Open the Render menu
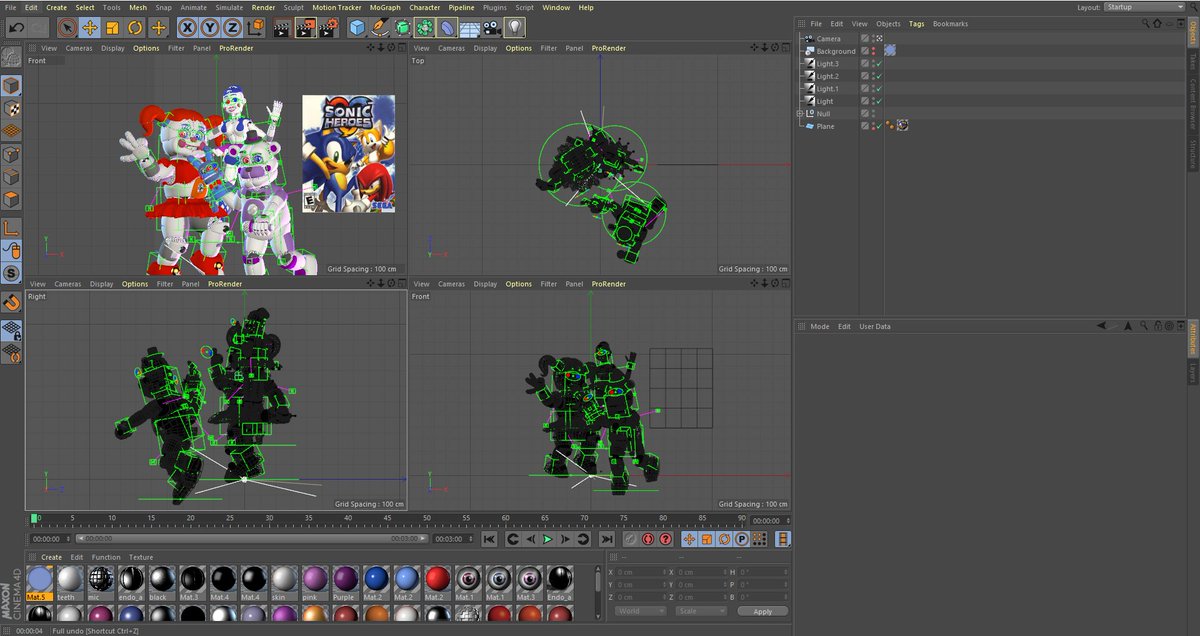 263,7
